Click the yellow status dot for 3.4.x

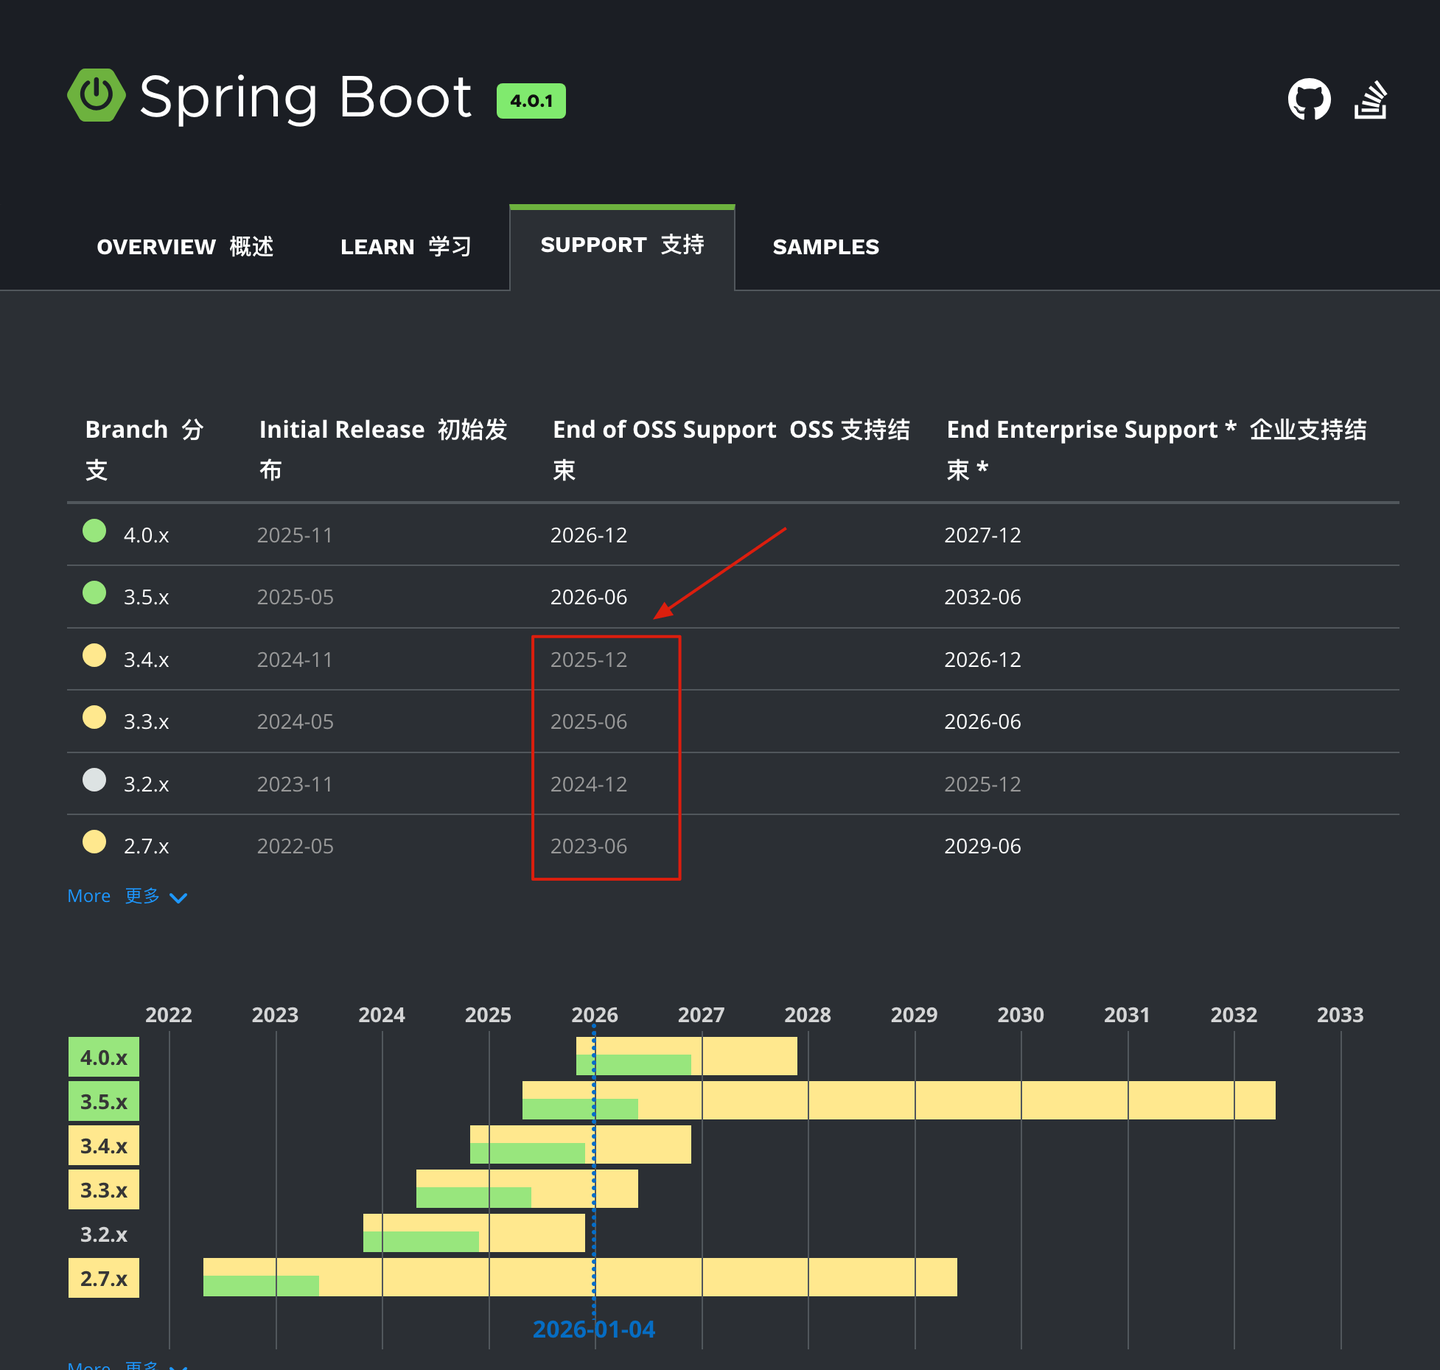point(94,655)
